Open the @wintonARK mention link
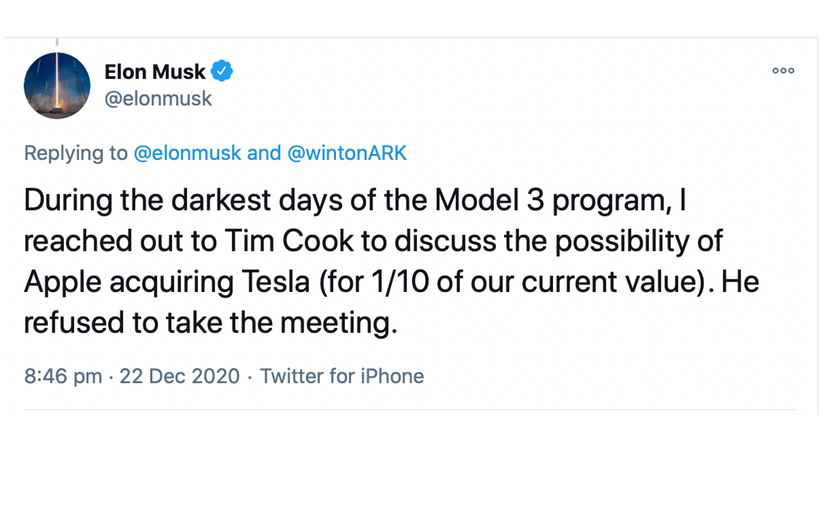This screenshot has height=530, width=820. tap(347, 153)
